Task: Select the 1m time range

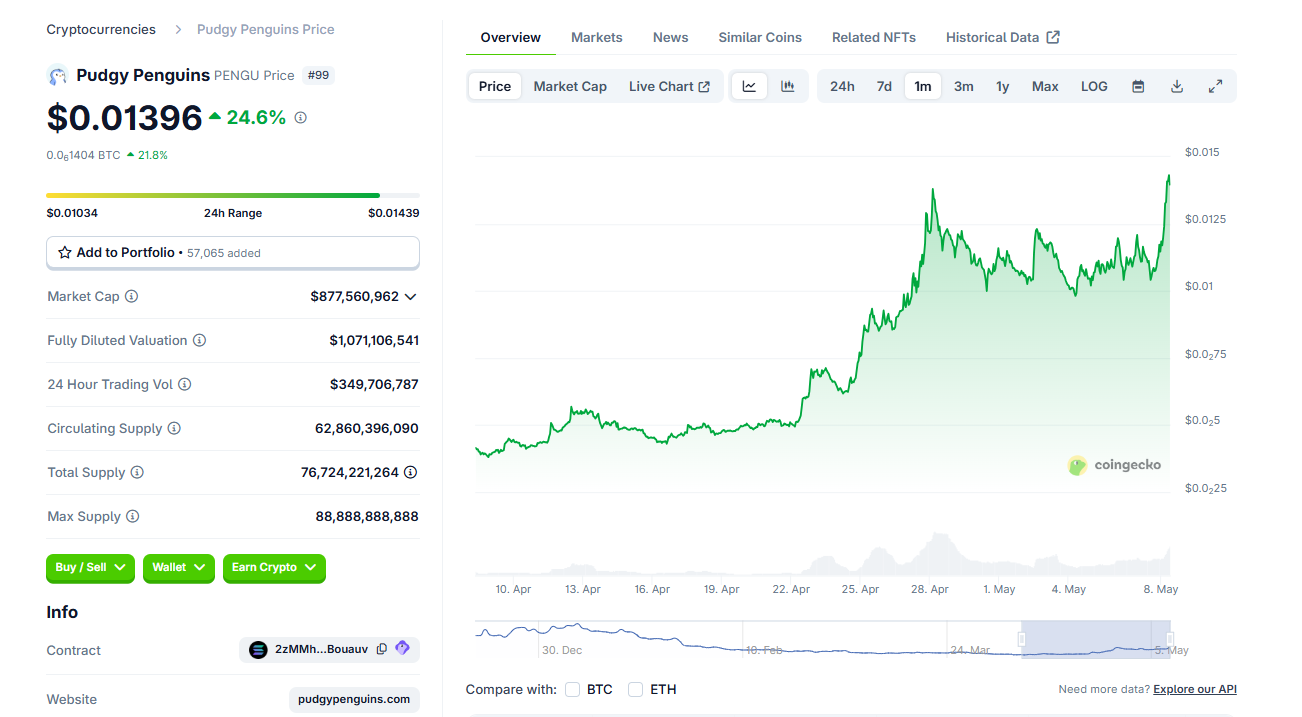Action: coord(923,86)
